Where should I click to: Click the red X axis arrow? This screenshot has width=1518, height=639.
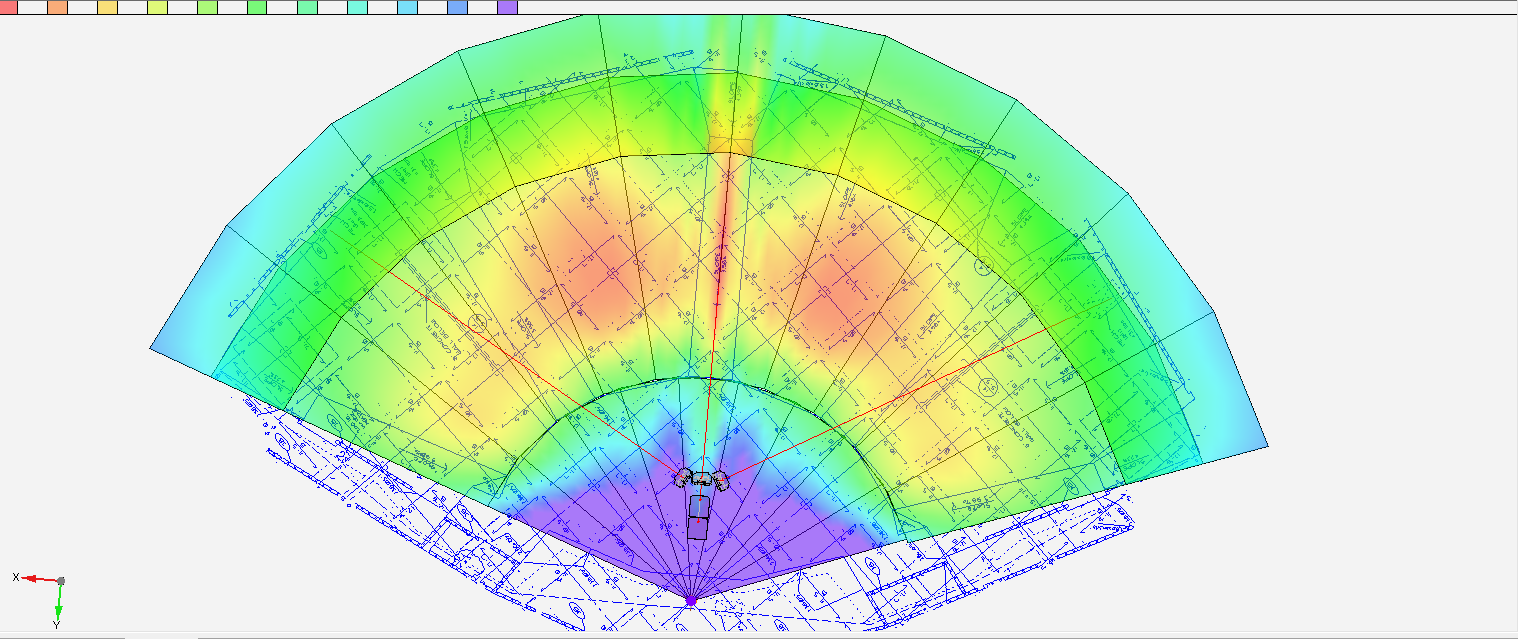pyautogui.click(x=39, y=579)
